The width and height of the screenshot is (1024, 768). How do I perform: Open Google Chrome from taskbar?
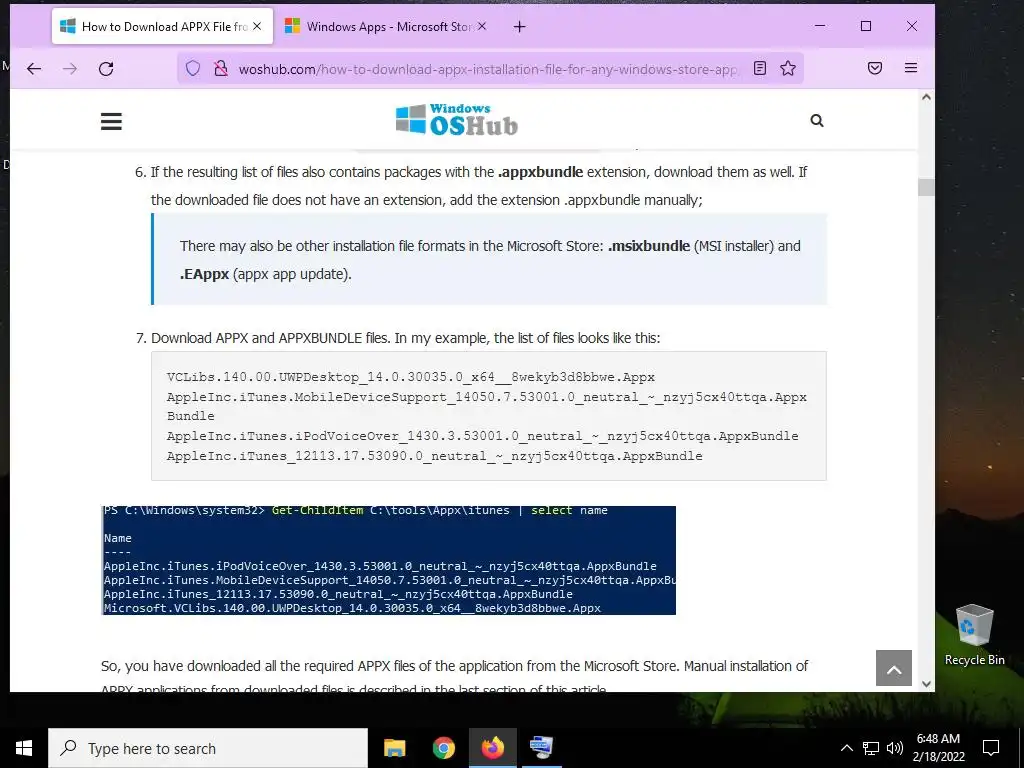[x=444, y=748]
